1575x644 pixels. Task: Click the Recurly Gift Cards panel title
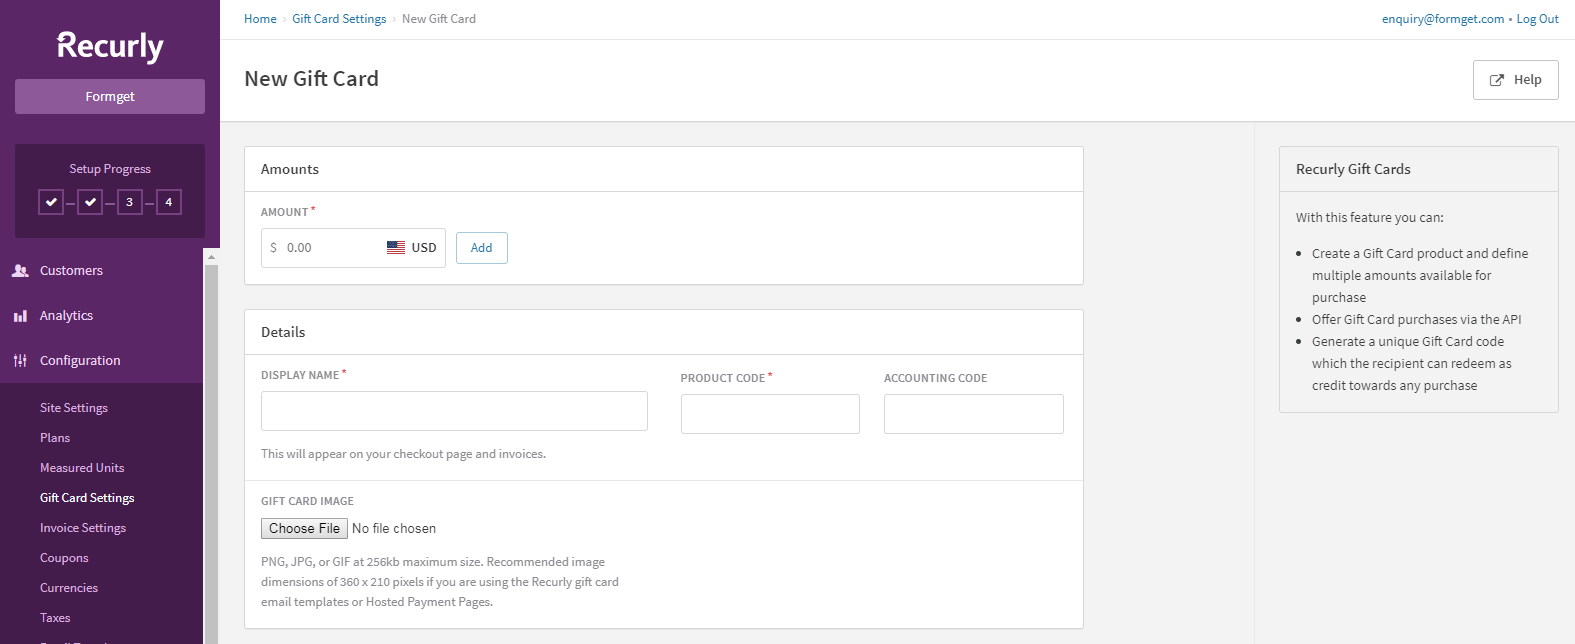tap(1353, 169)
